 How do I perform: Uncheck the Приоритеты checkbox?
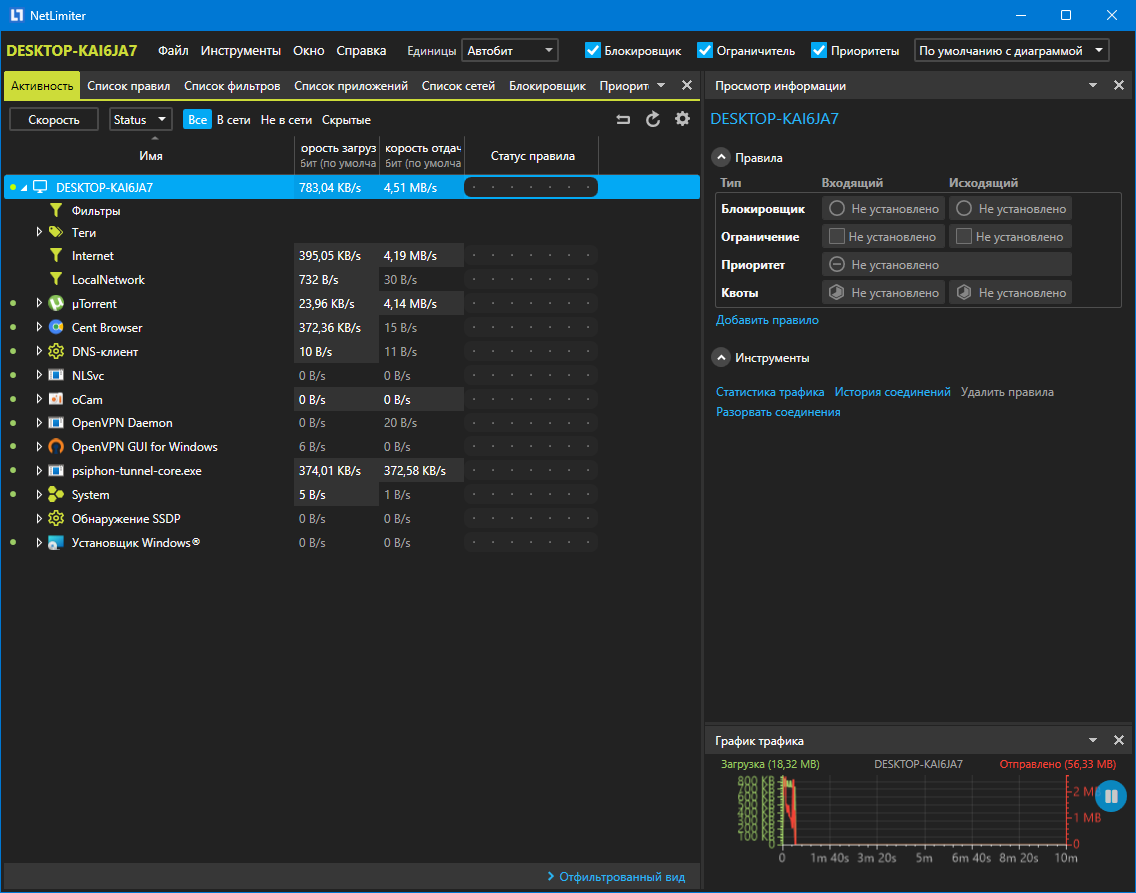[x=819, y=50]
